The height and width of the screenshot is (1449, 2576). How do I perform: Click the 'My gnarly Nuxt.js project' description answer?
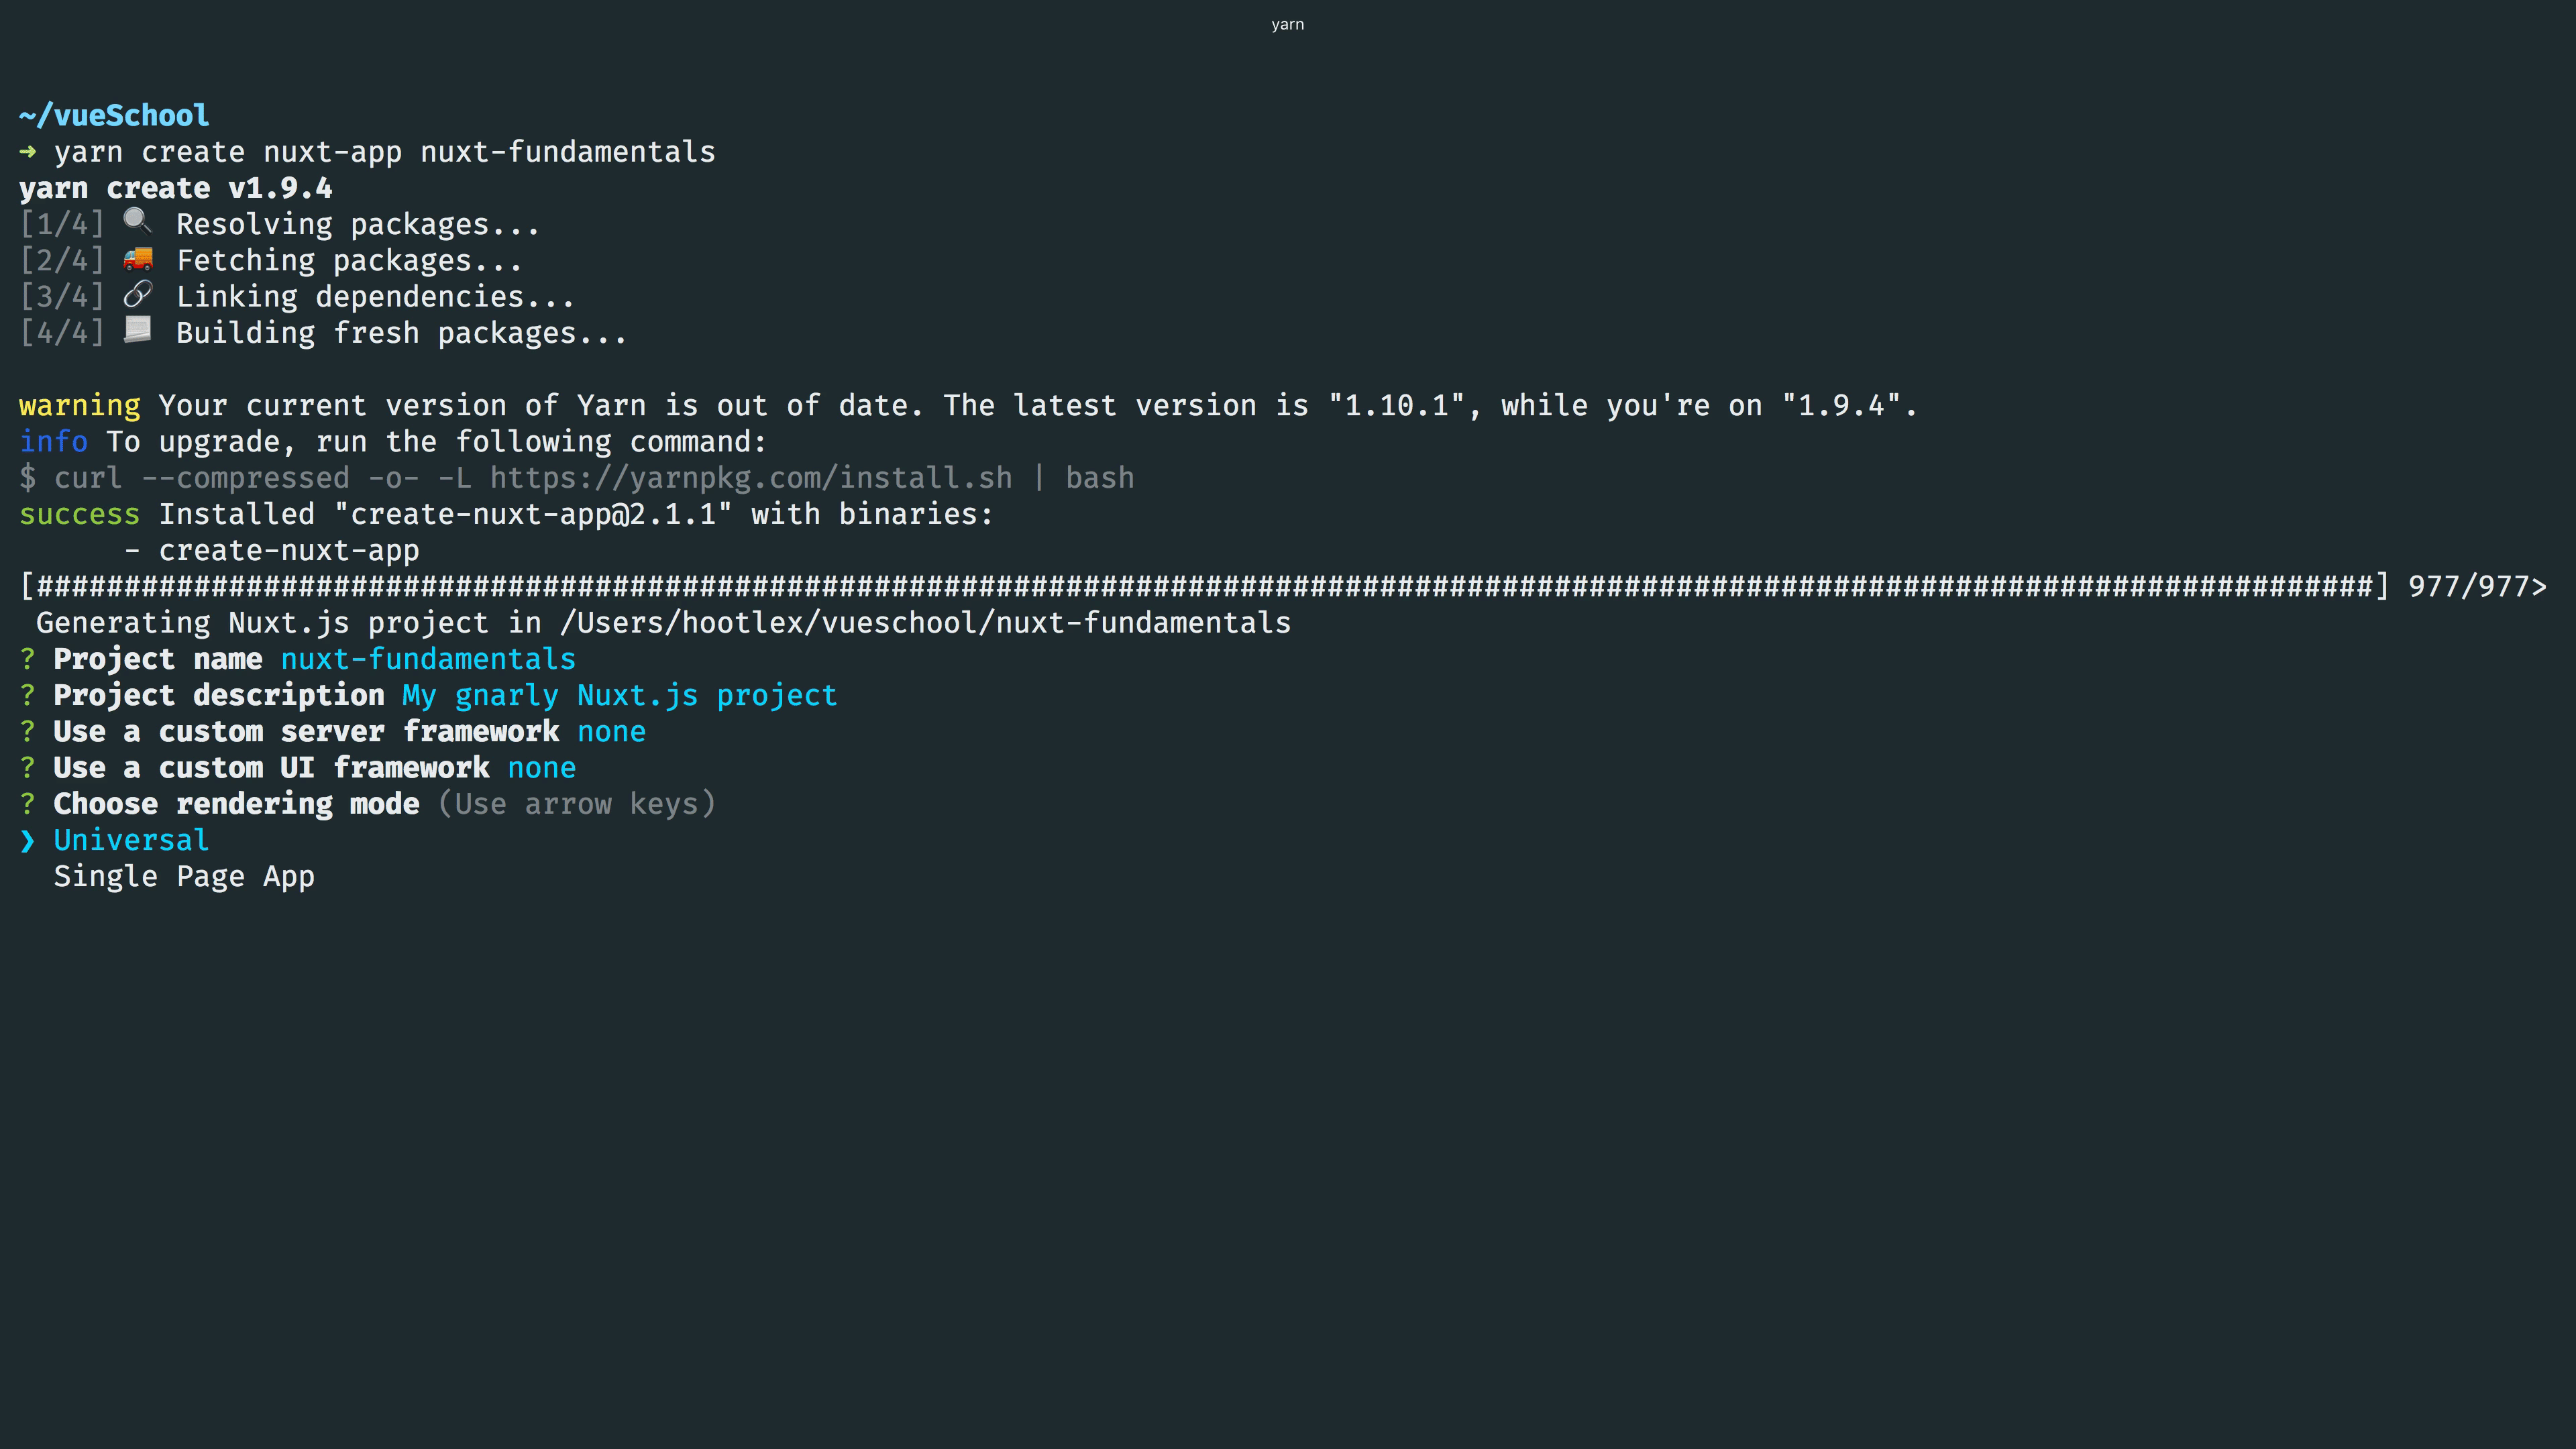pos(619,695)
